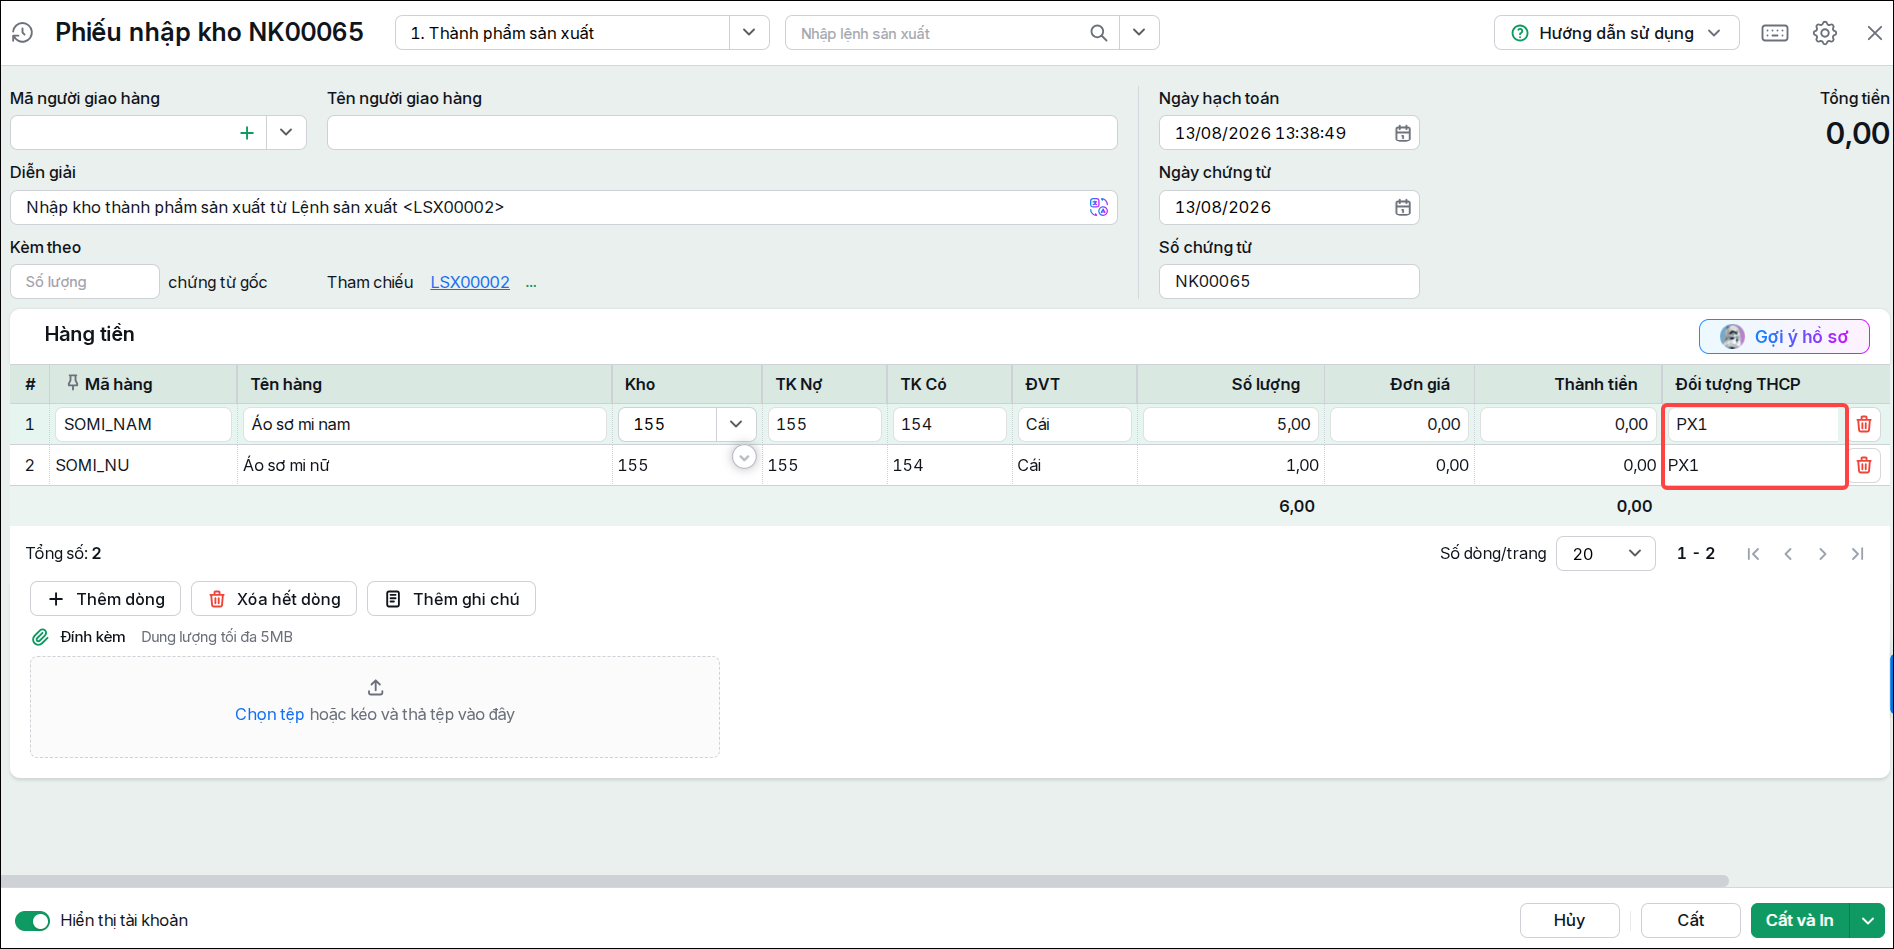Click the translate icon in Diễn giải field
1894x949 pixels.
pos(1099,207)
